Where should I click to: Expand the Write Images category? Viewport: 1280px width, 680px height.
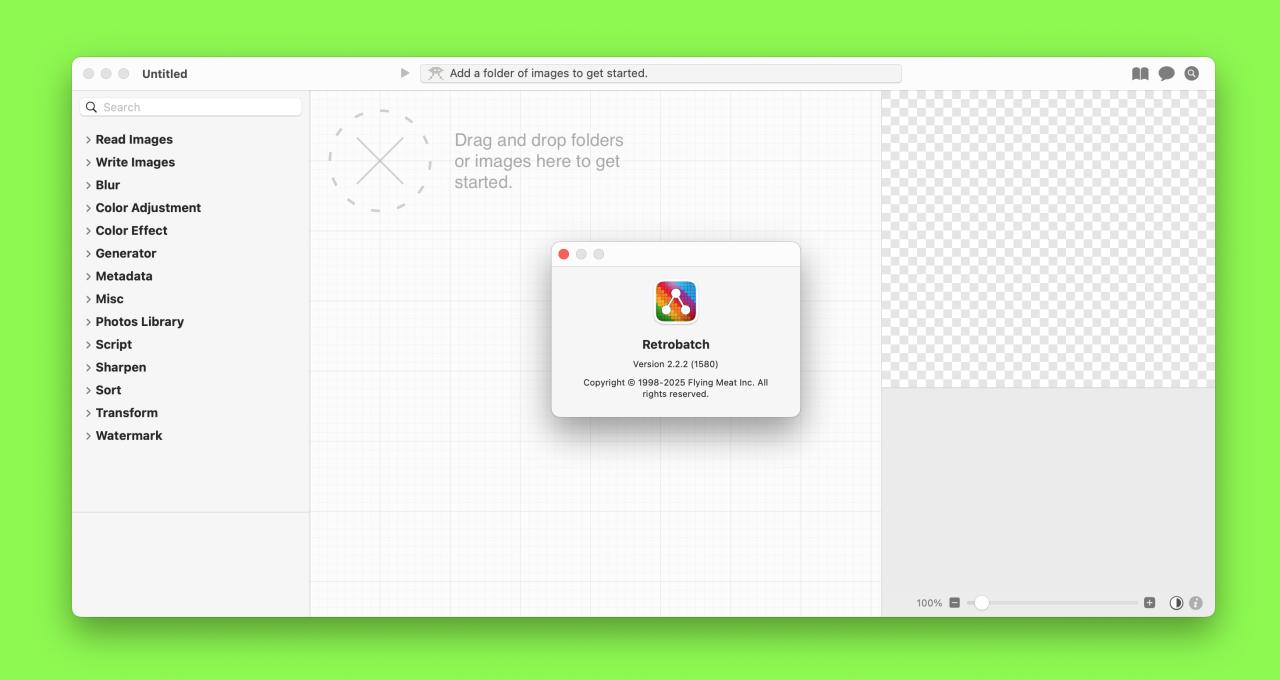88,162
